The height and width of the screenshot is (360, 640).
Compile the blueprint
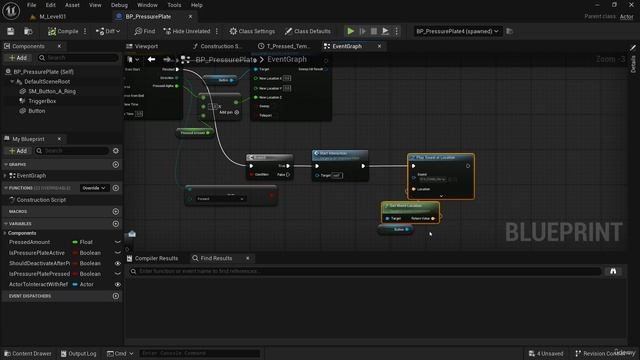(x=63, y=31)
